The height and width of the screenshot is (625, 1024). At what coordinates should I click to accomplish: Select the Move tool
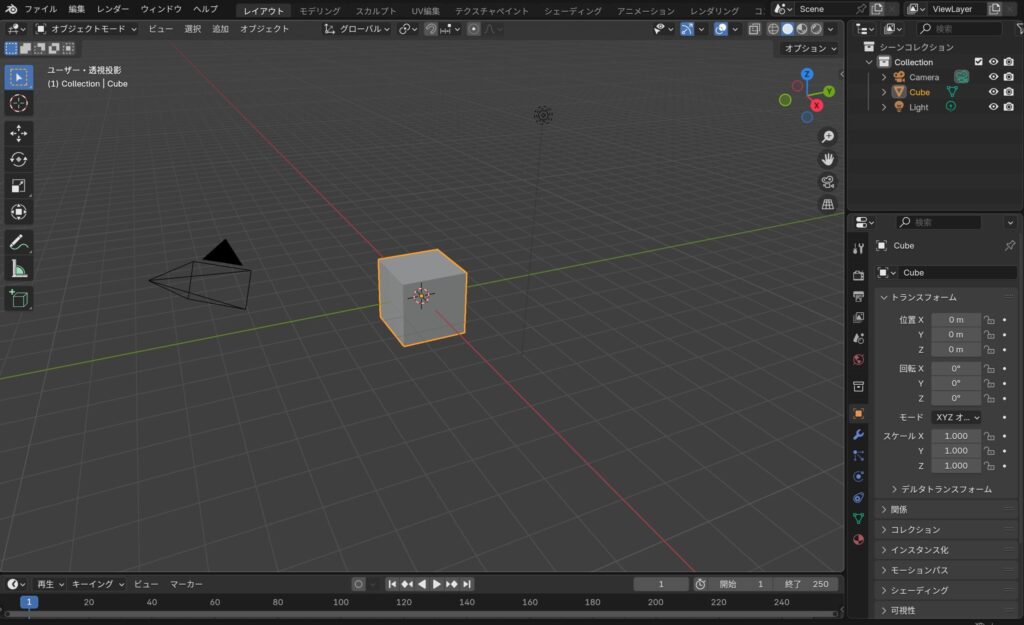click(x=18, y=133)
